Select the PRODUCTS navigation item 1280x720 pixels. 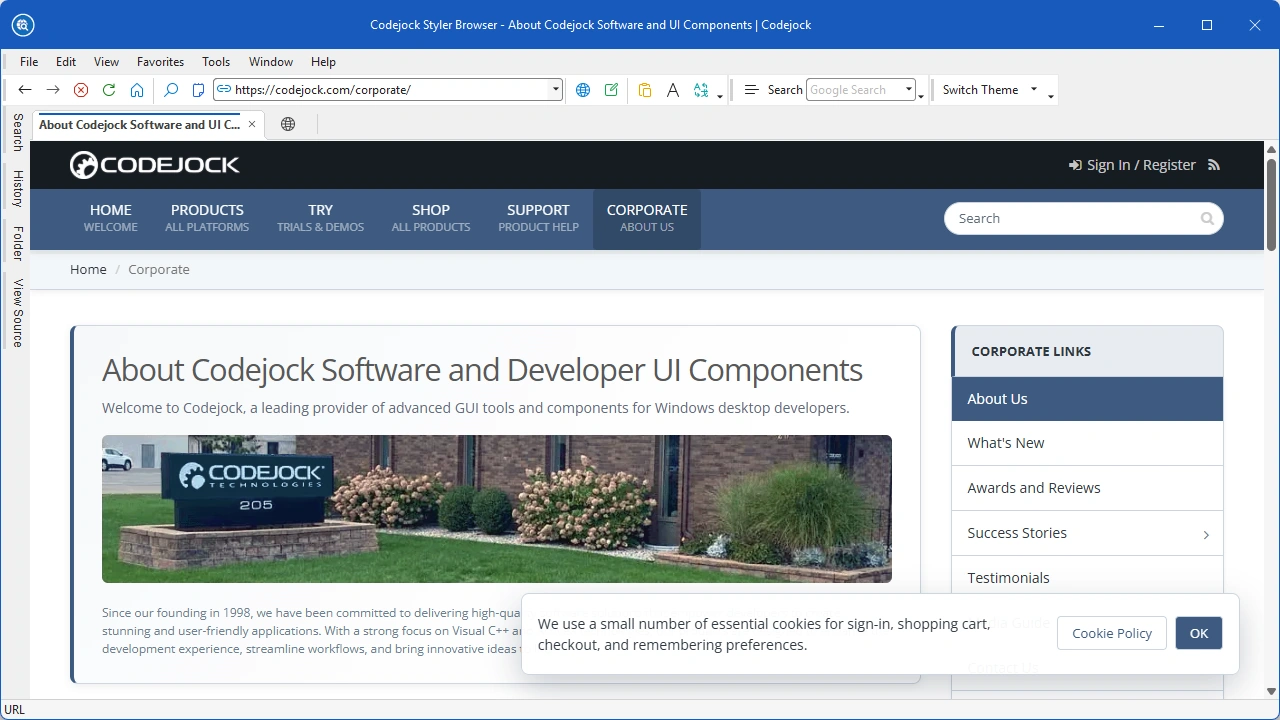pyautogui.click(x=207, y=218)
